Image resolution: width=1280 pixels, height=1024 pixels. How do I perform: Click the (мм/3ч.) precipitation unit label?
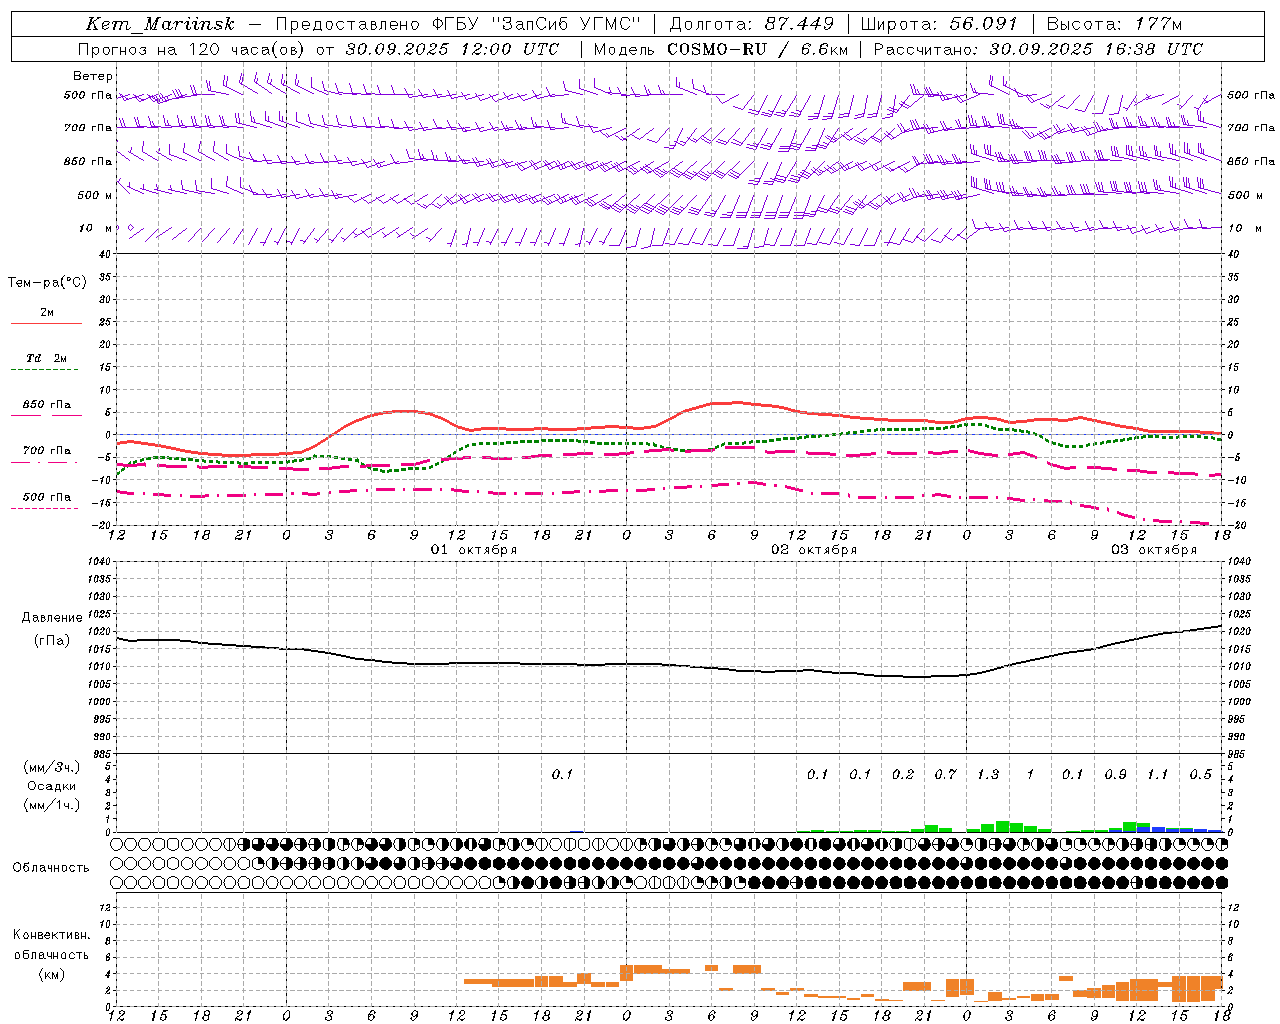[52, 767]
